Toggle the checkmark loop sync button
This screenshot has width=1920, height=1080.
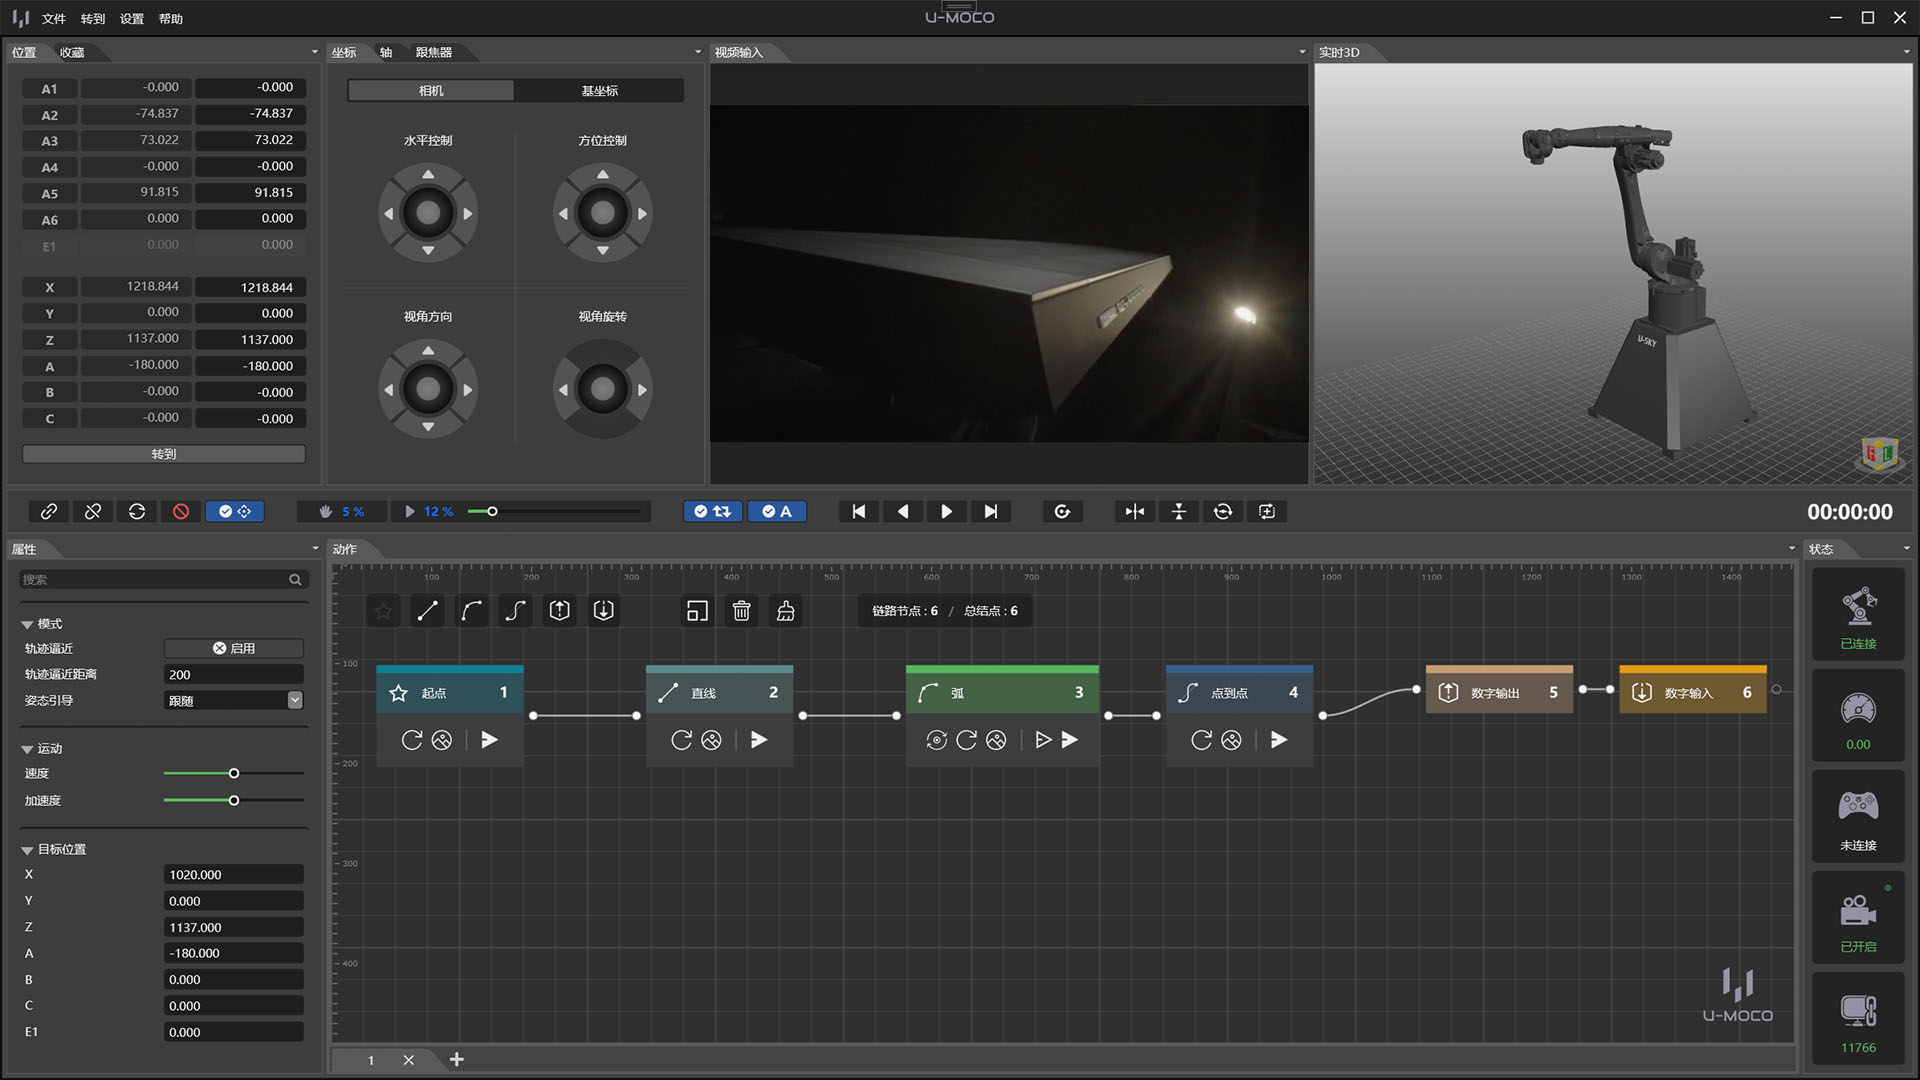point(712,511)
